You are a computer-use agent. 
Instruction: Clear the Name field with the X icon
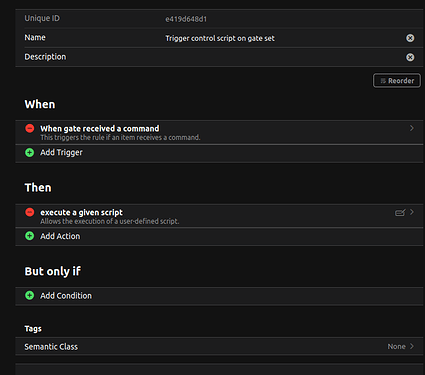410,38
